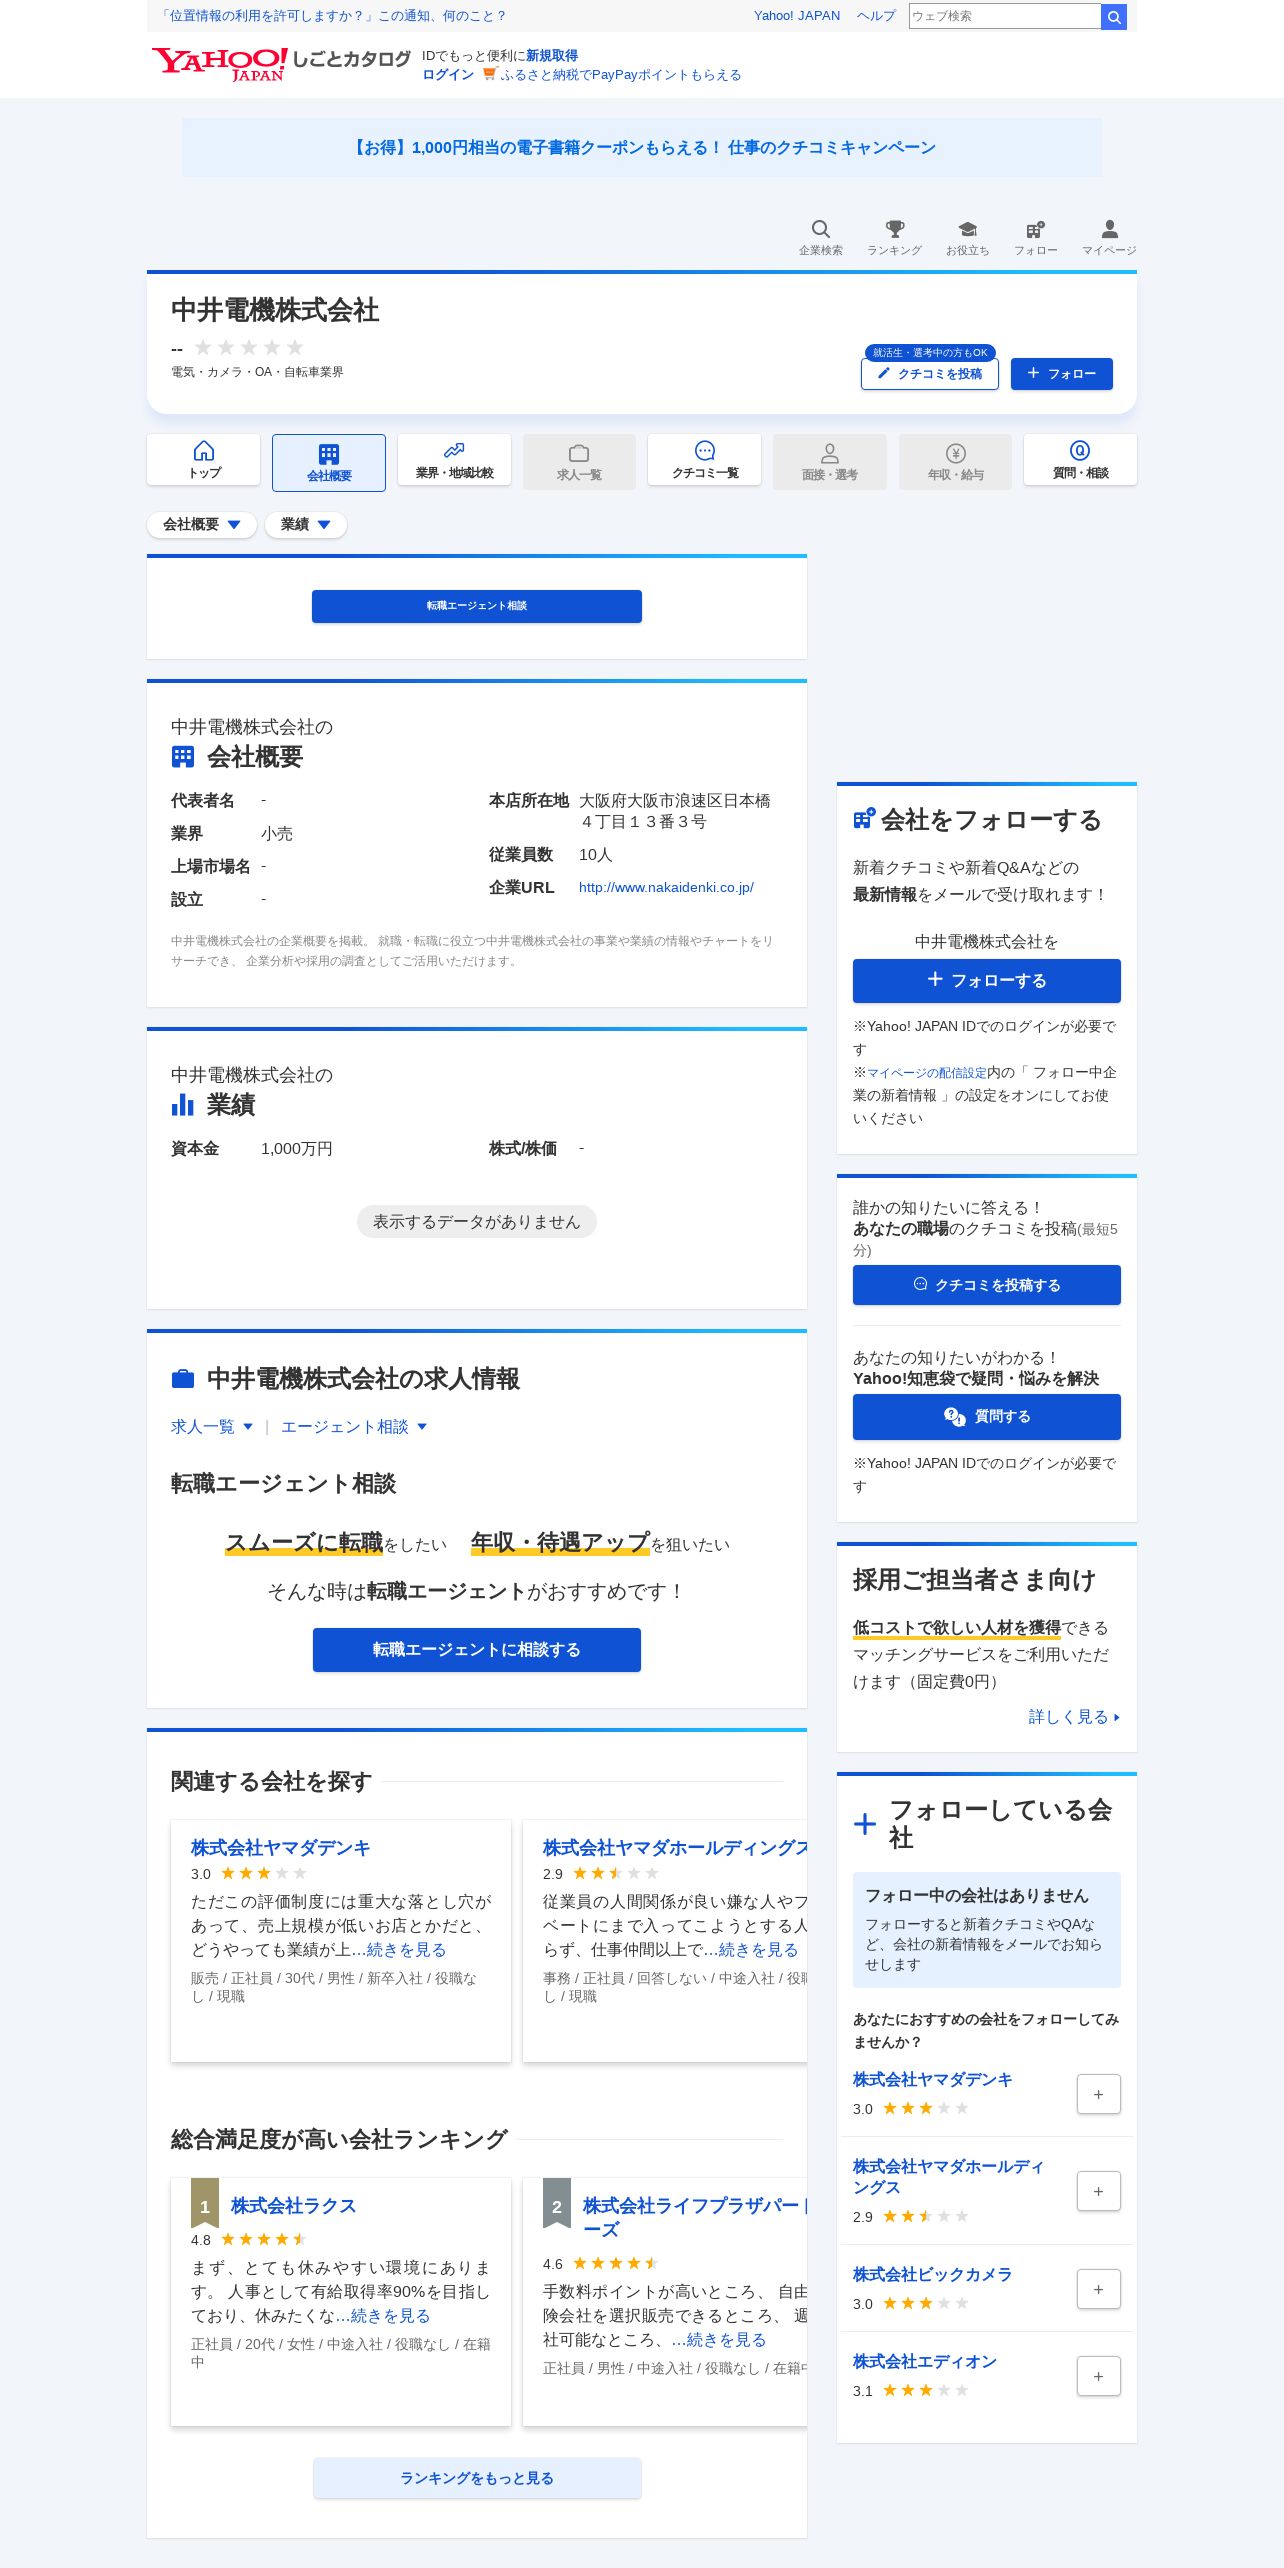1284x2568 pixels.
Task: Expand the 求人一覧 dropdown link
Action: point(212,1427)
